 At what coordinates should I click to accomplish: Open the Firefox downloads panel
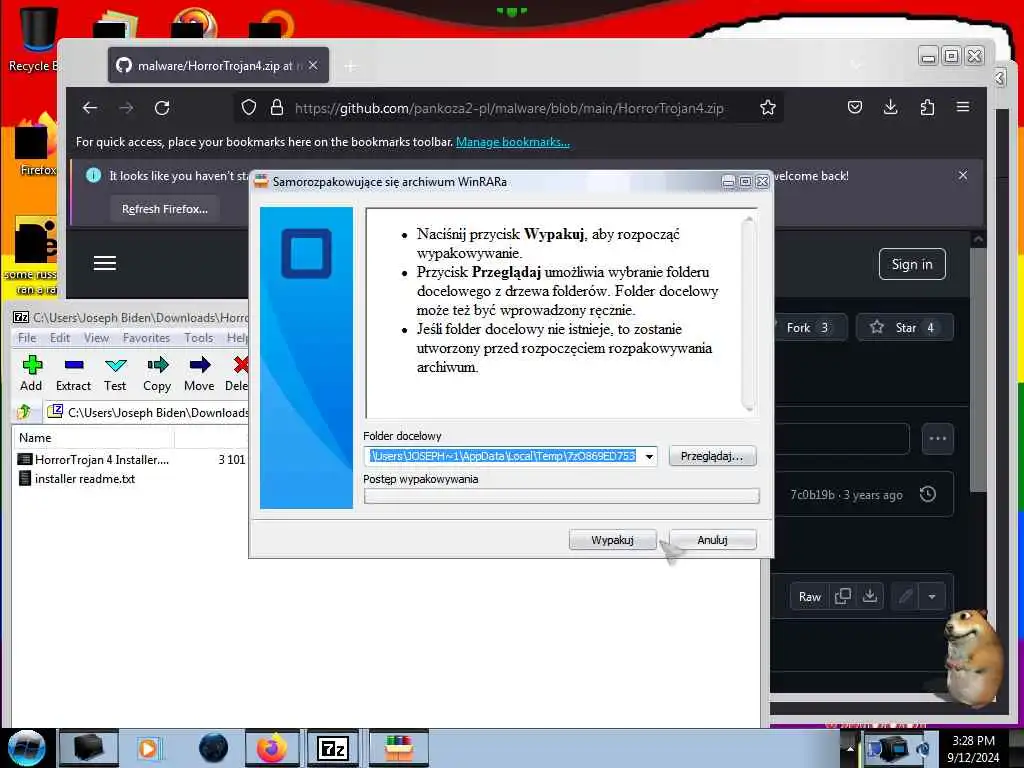pyautogui.click(x=891, y=107)
